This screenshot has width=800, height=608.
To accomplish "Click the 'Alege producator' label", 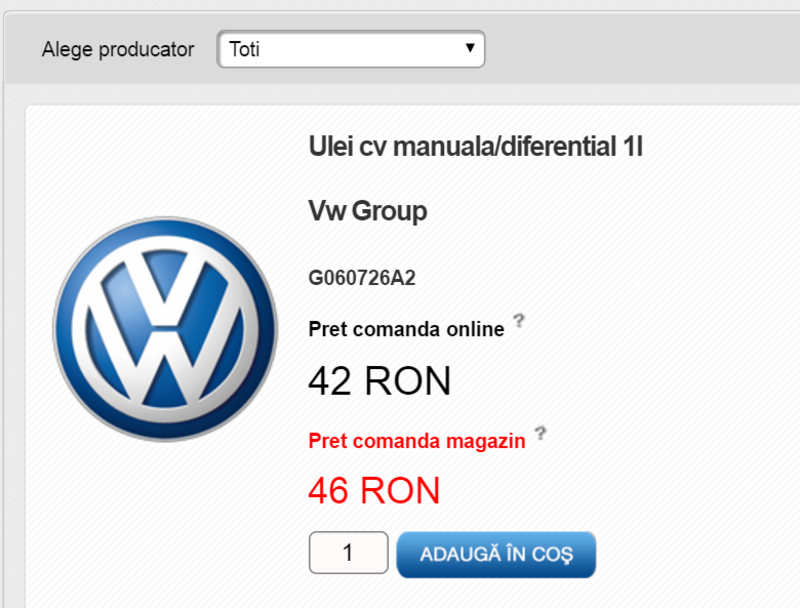I will 118,49.
